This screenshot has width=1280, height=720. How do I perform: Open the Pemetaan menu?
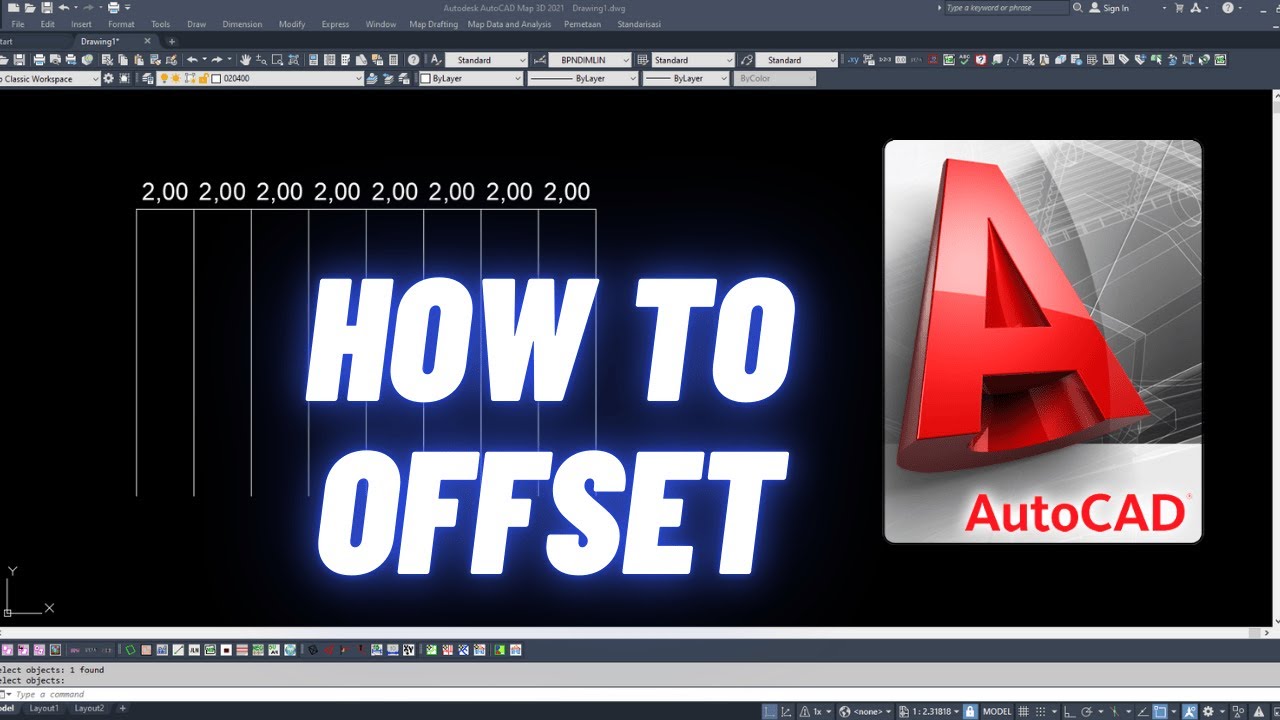583,24
